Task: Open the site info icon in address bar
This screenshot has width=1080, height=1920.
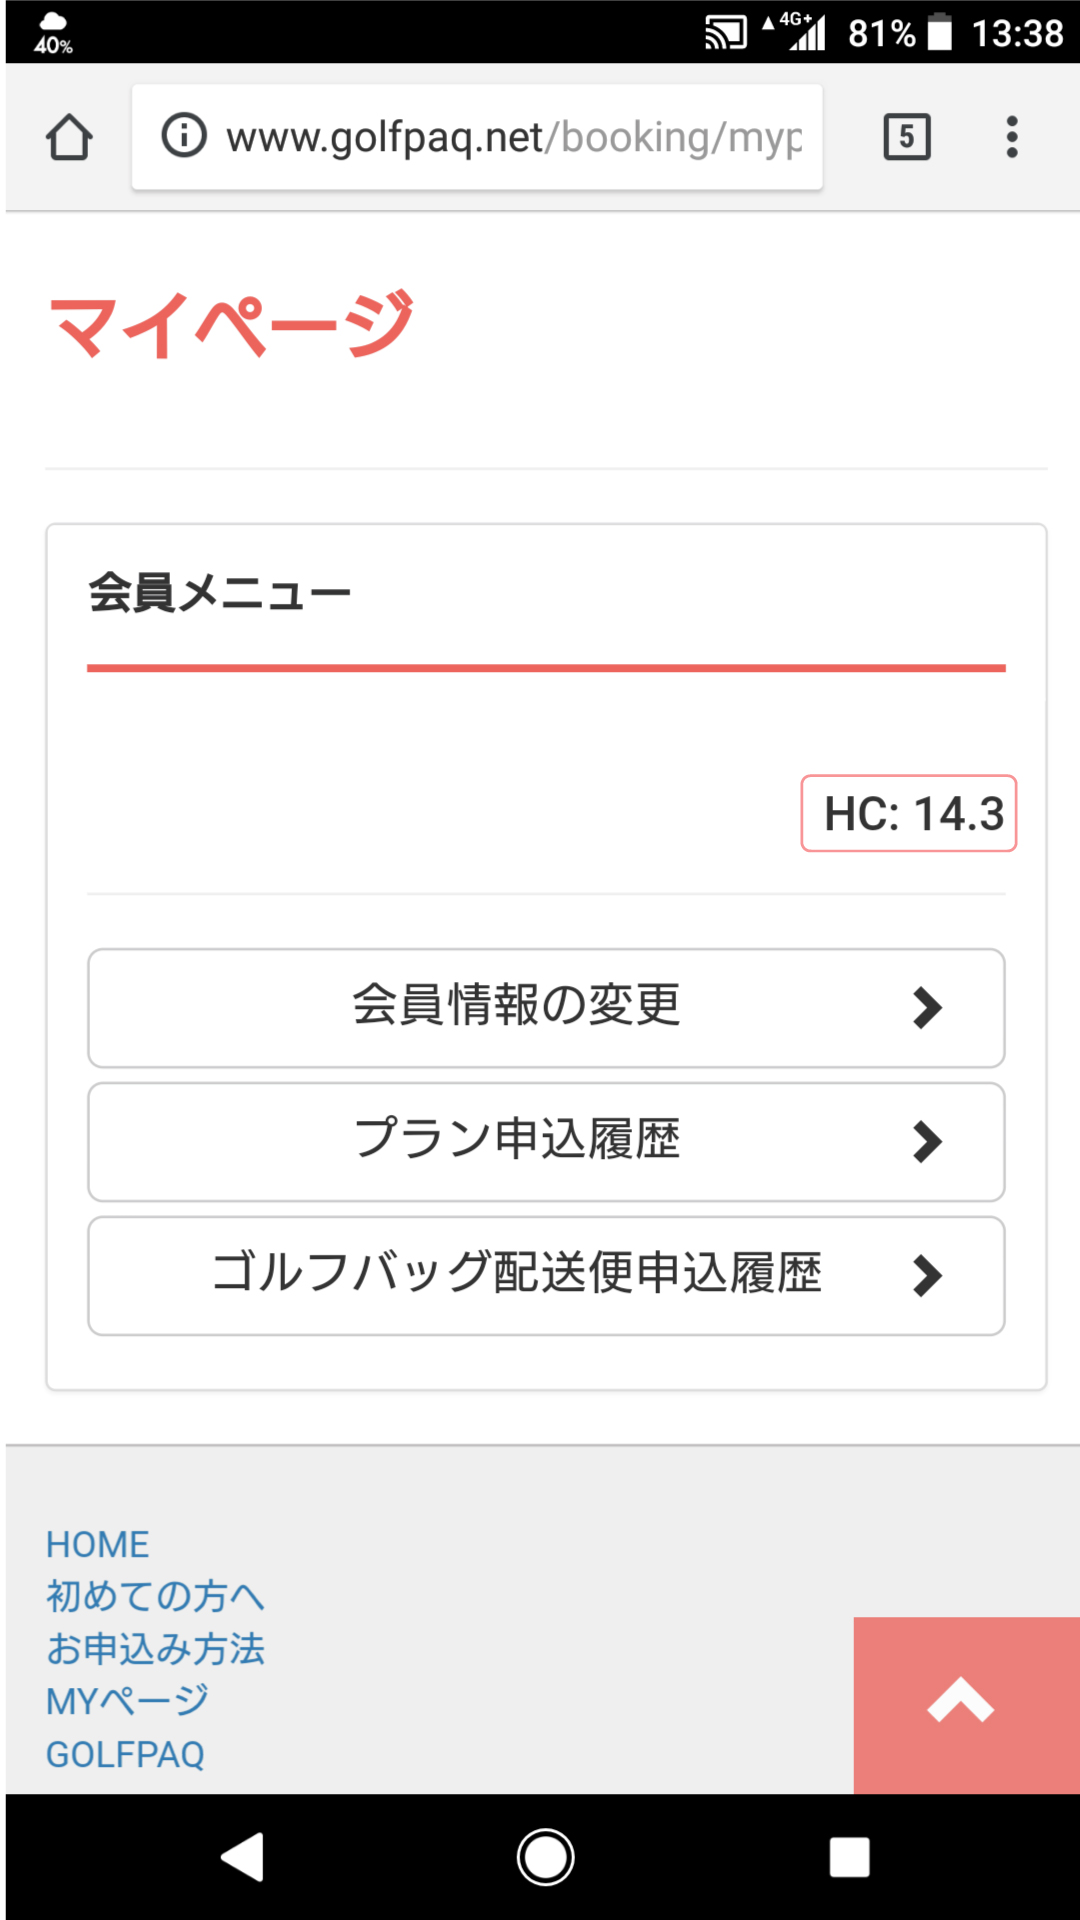Action: [x=184, y=135]
